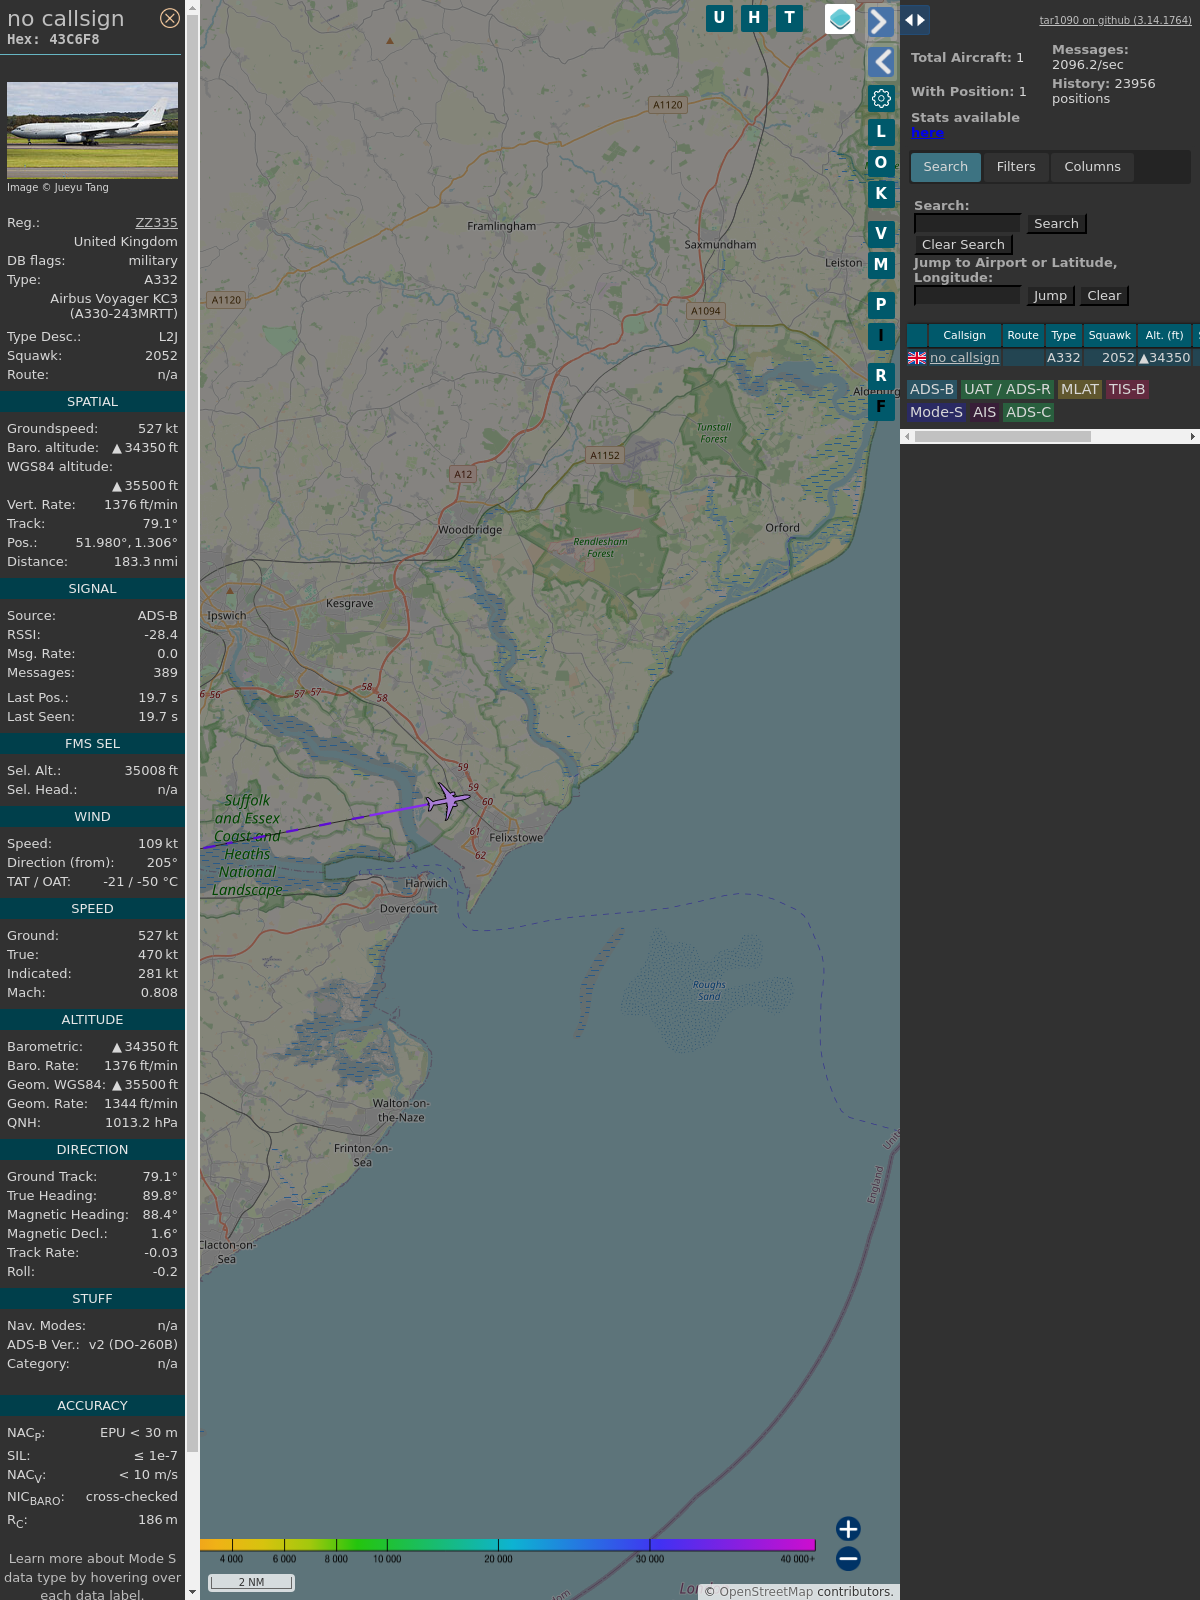This screenshot has height=1600, width=1200.
Task: Close the selected aircraft info panel
Action: (170, 18)
